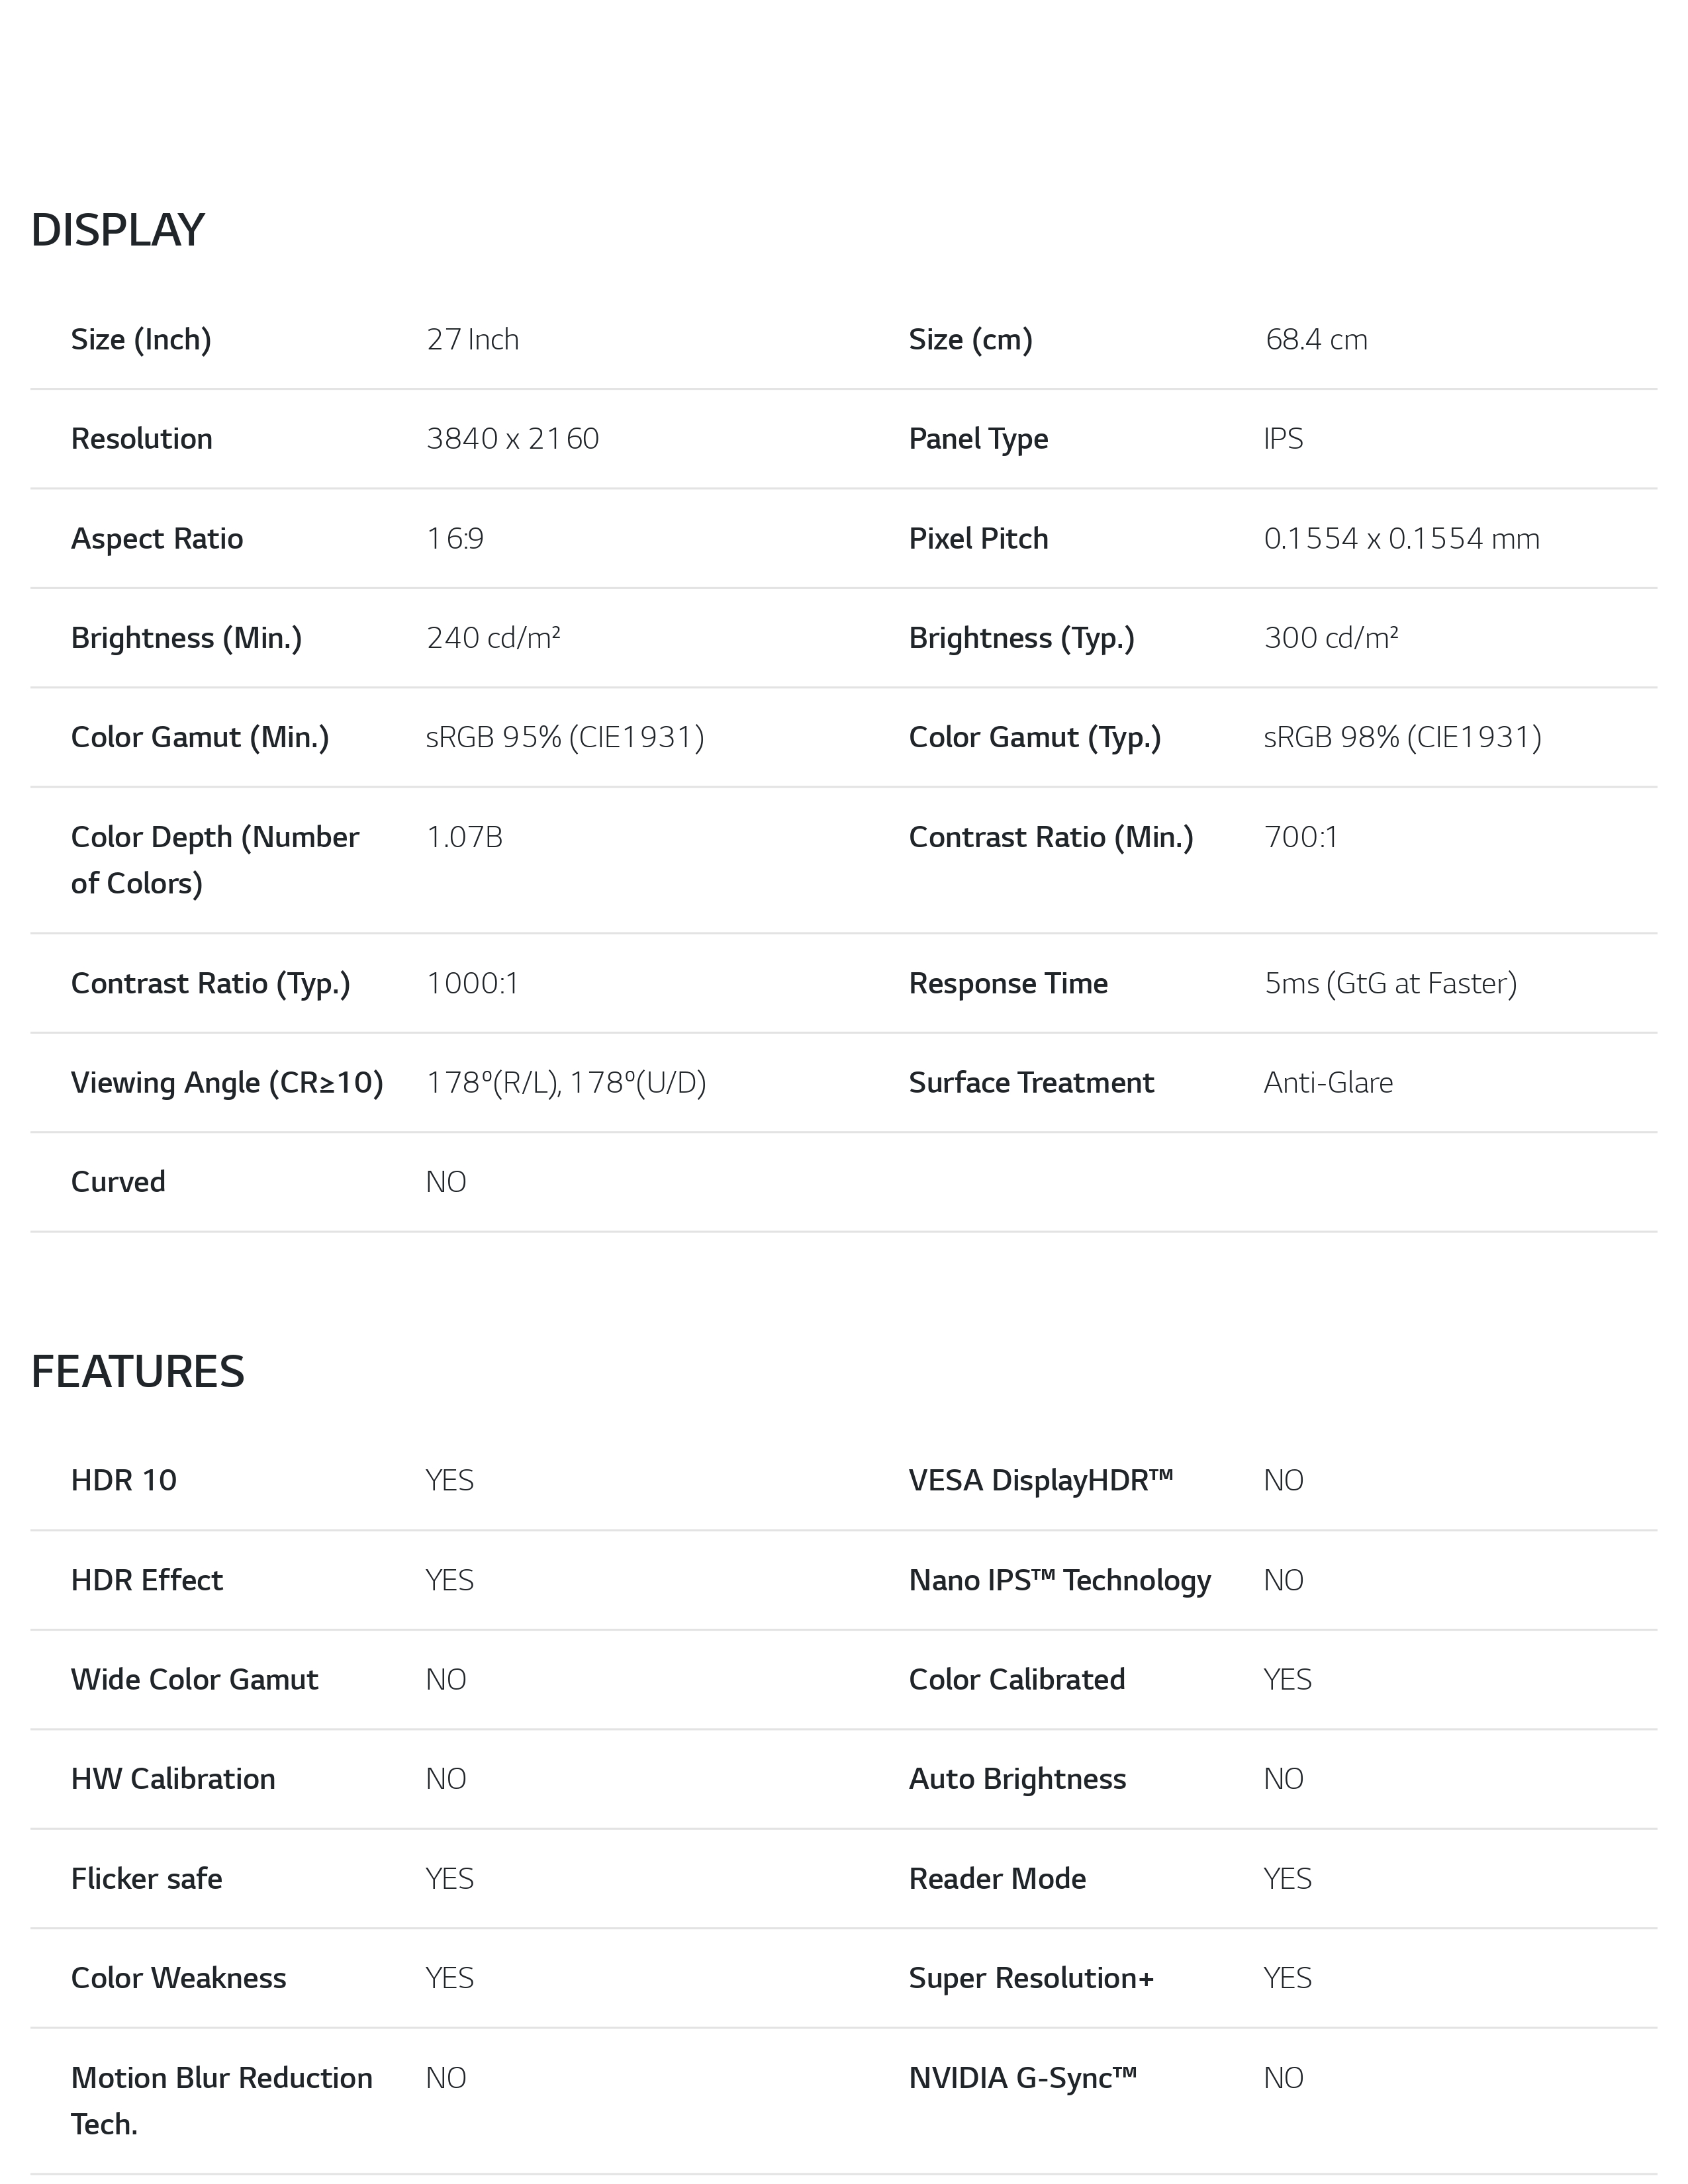Click the HDR 10 feature label
Viewport: 1688px width, 2184px height.
(x=124, y=1480)
